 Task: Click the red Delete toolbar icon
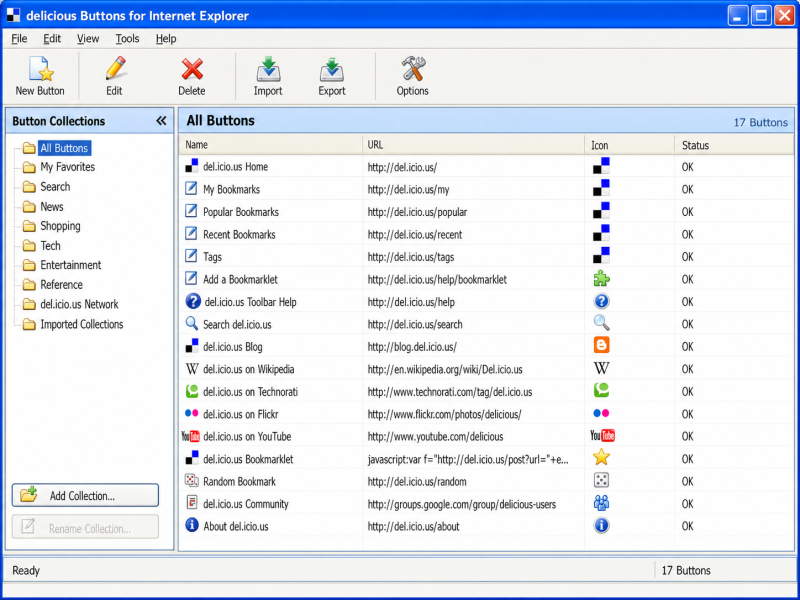tap(192, 69)
